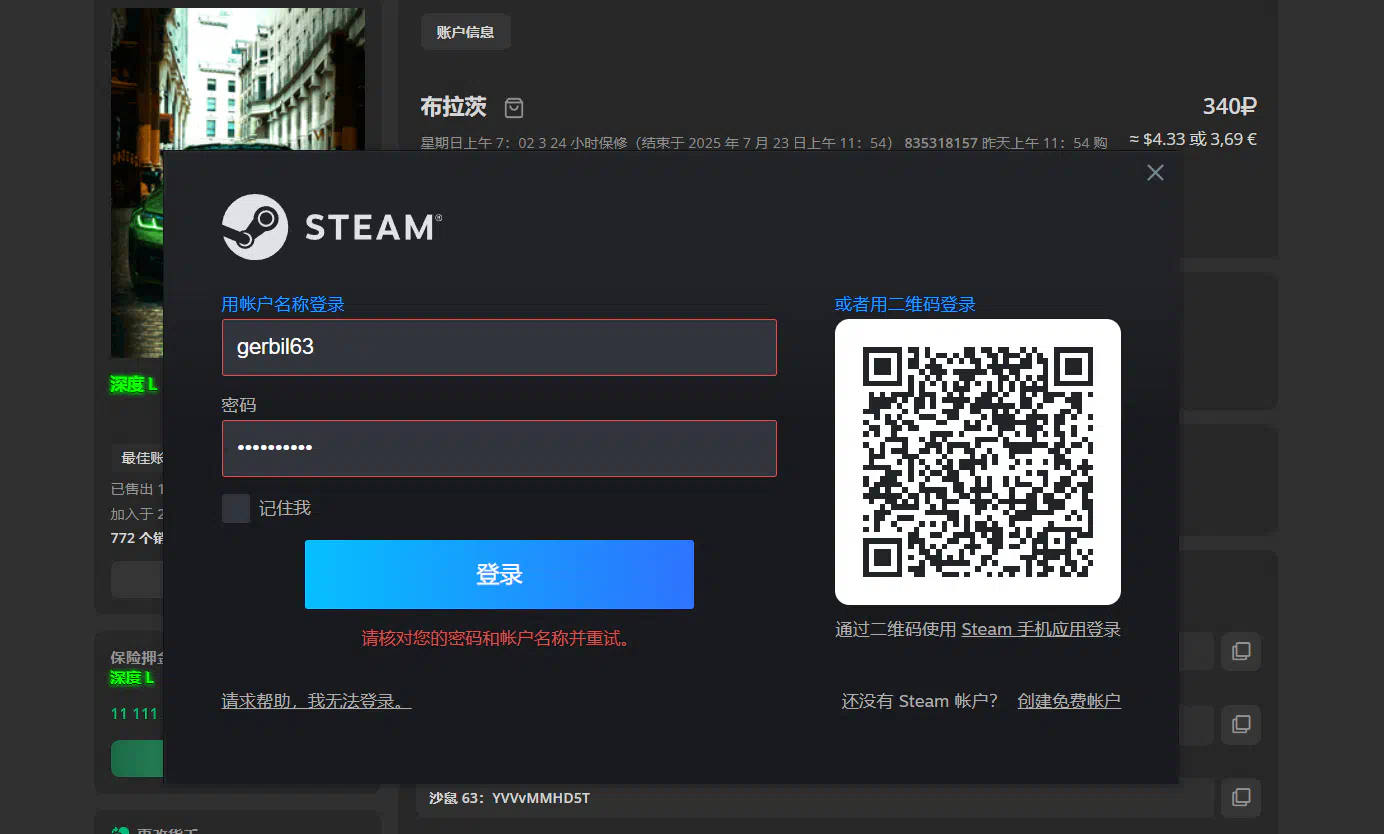Click the red error message 请核对您的密码和帐户名称并重试
Screen dimensions: 1384x834
pyautogui.click(x=499, y=639)
